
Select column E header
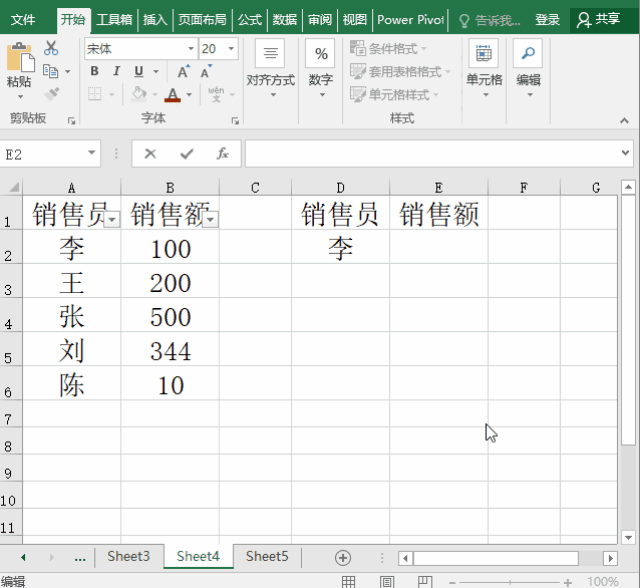point(439,188)
